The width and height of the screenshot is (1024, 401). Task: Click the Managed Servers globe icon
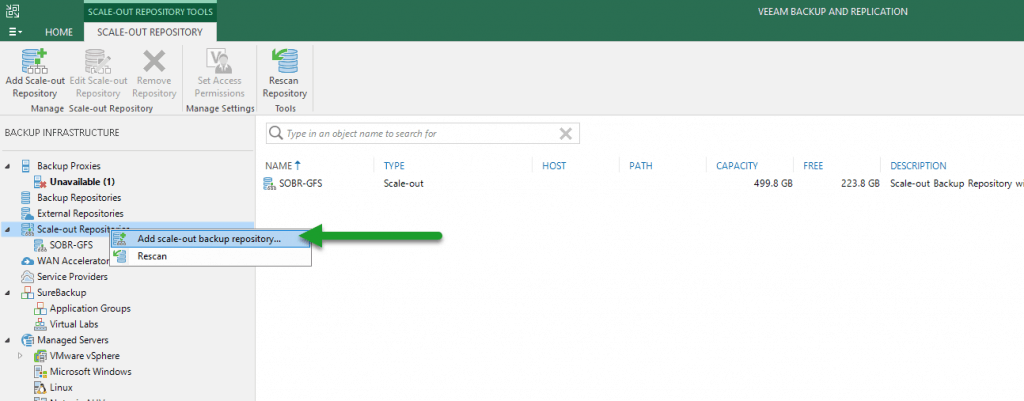pyautogui.click(x=27, y=340)
